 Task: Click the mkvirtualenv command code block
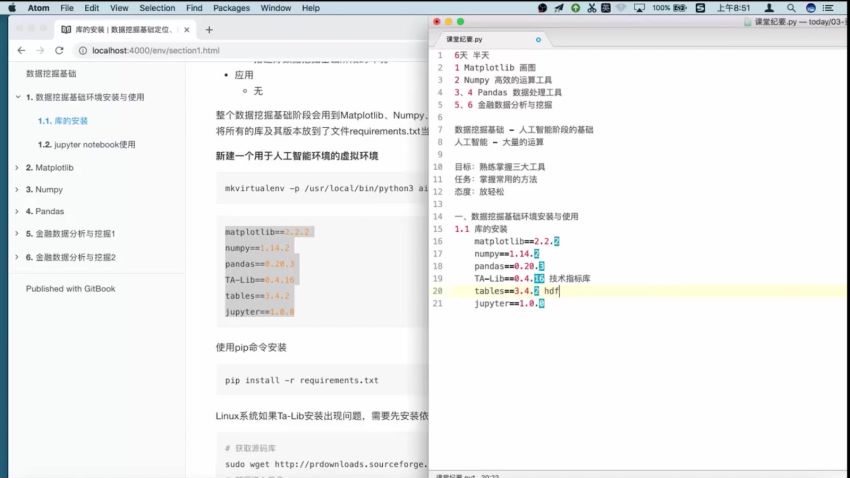[x=322, y=189]
